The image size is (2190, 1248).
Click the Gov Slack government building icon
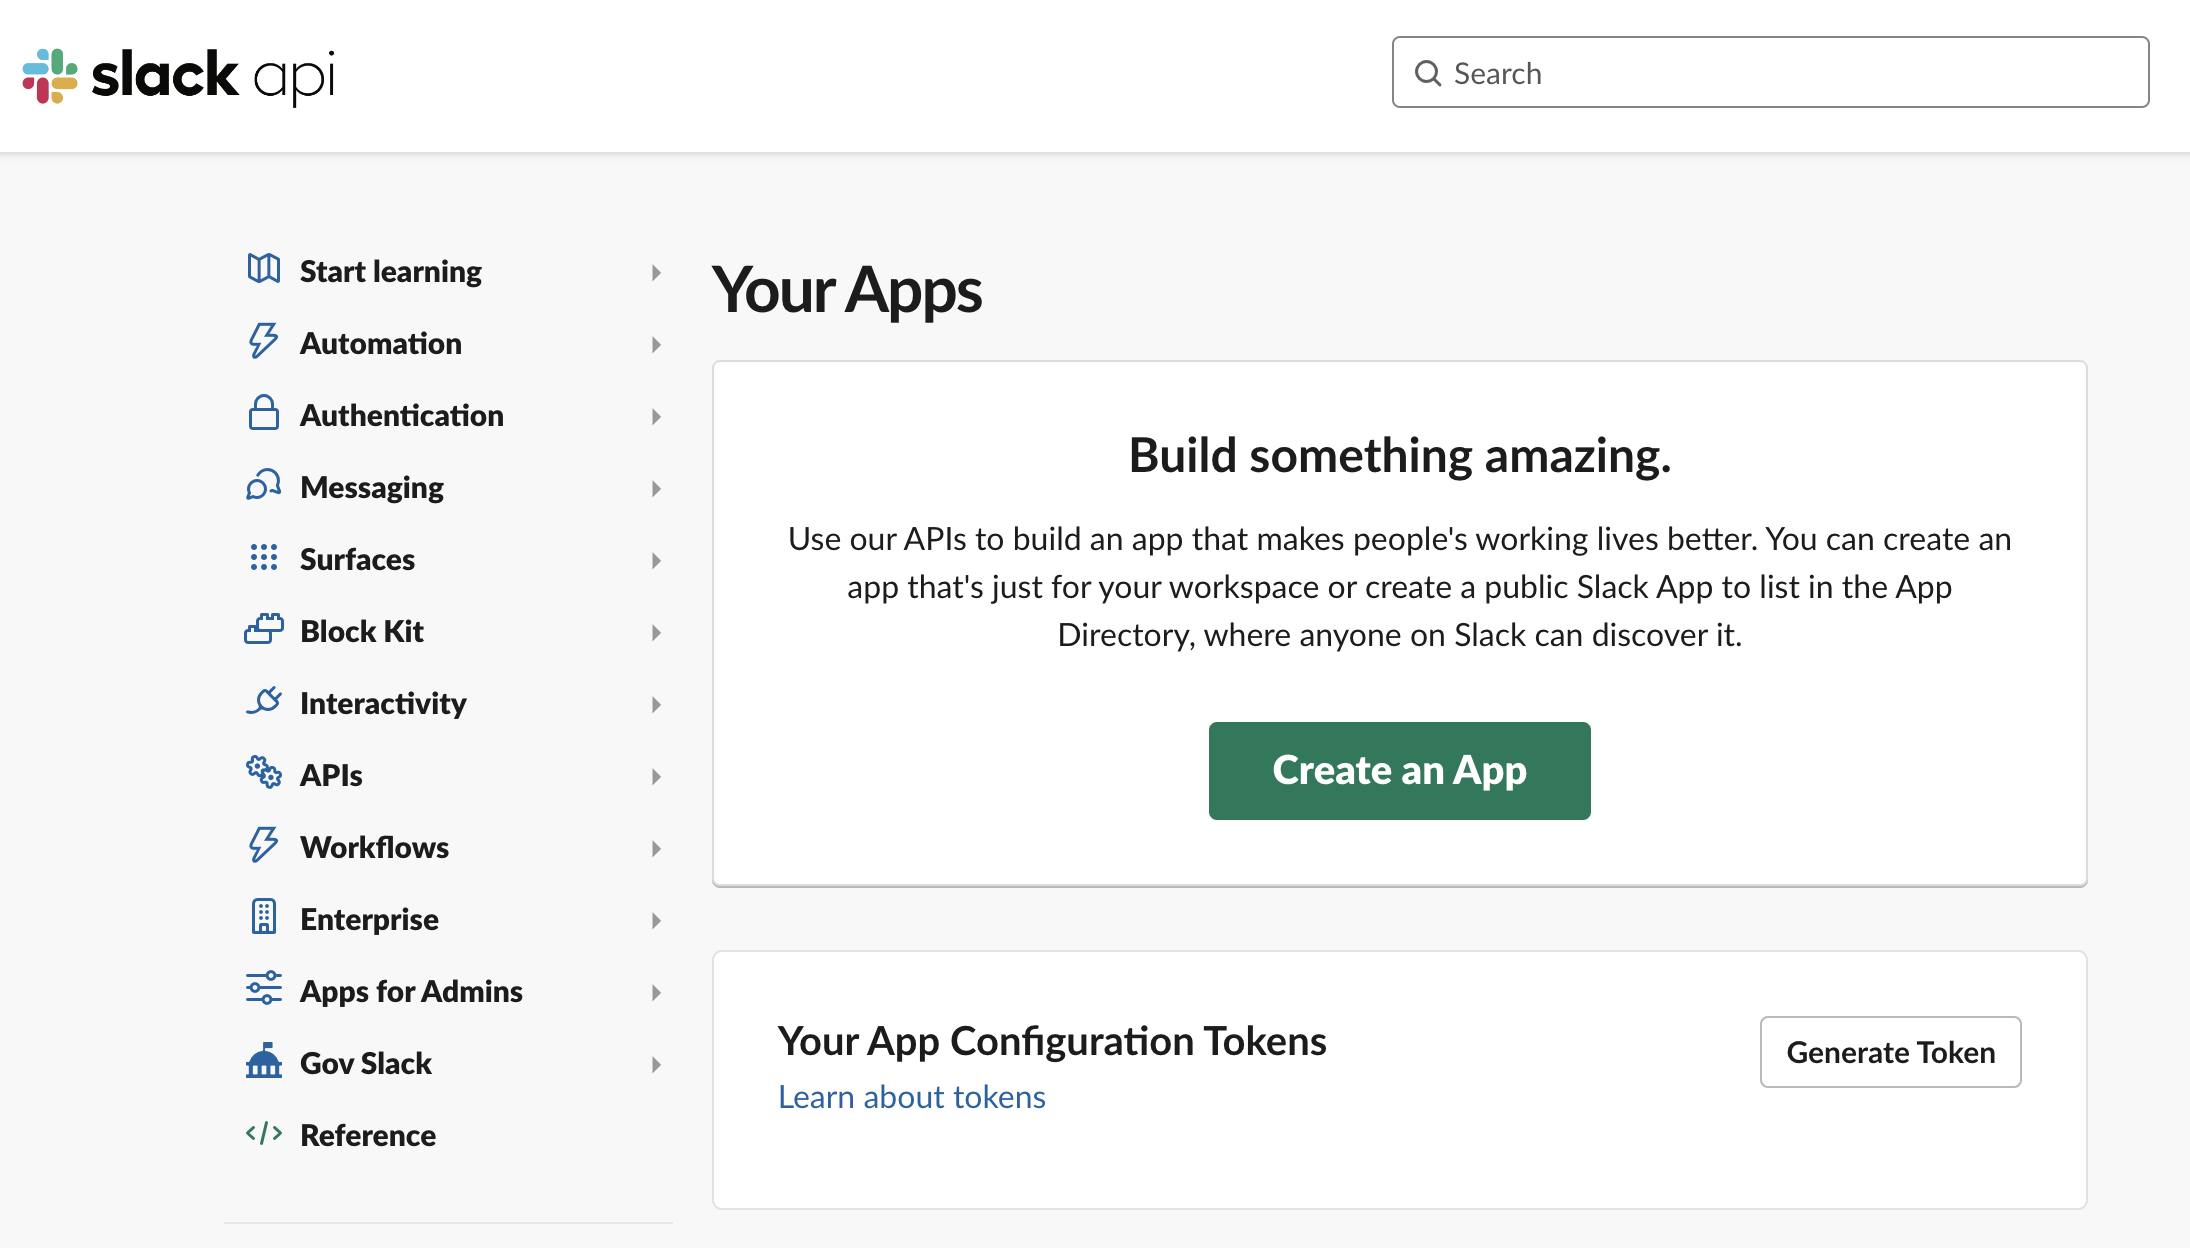263,1062
